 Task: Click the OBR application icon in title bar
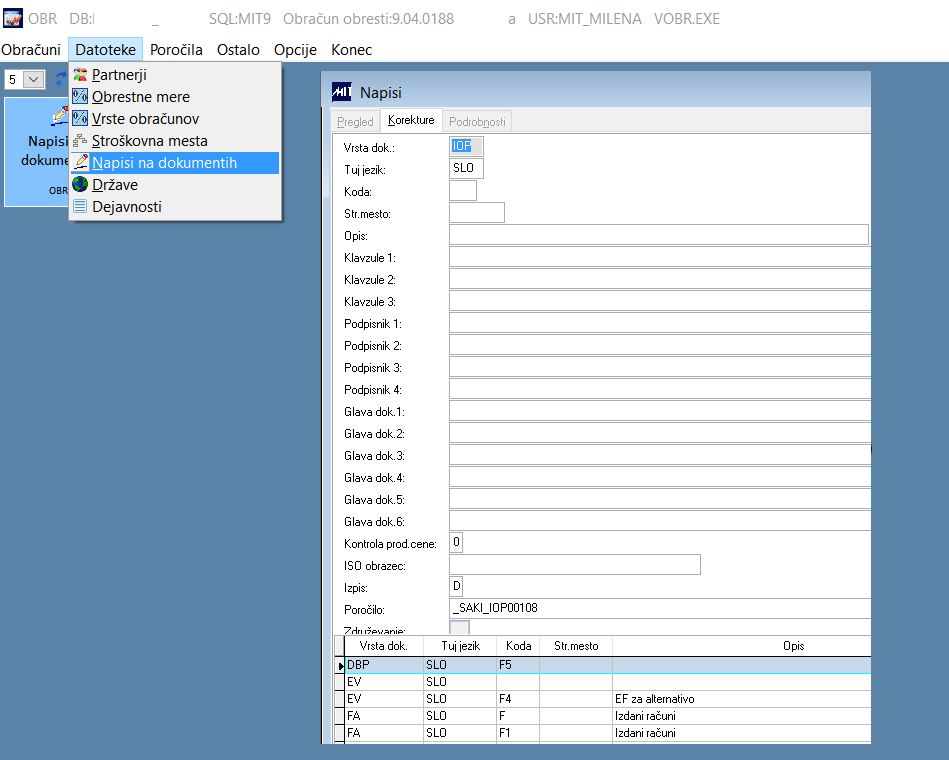coord(13,19)
